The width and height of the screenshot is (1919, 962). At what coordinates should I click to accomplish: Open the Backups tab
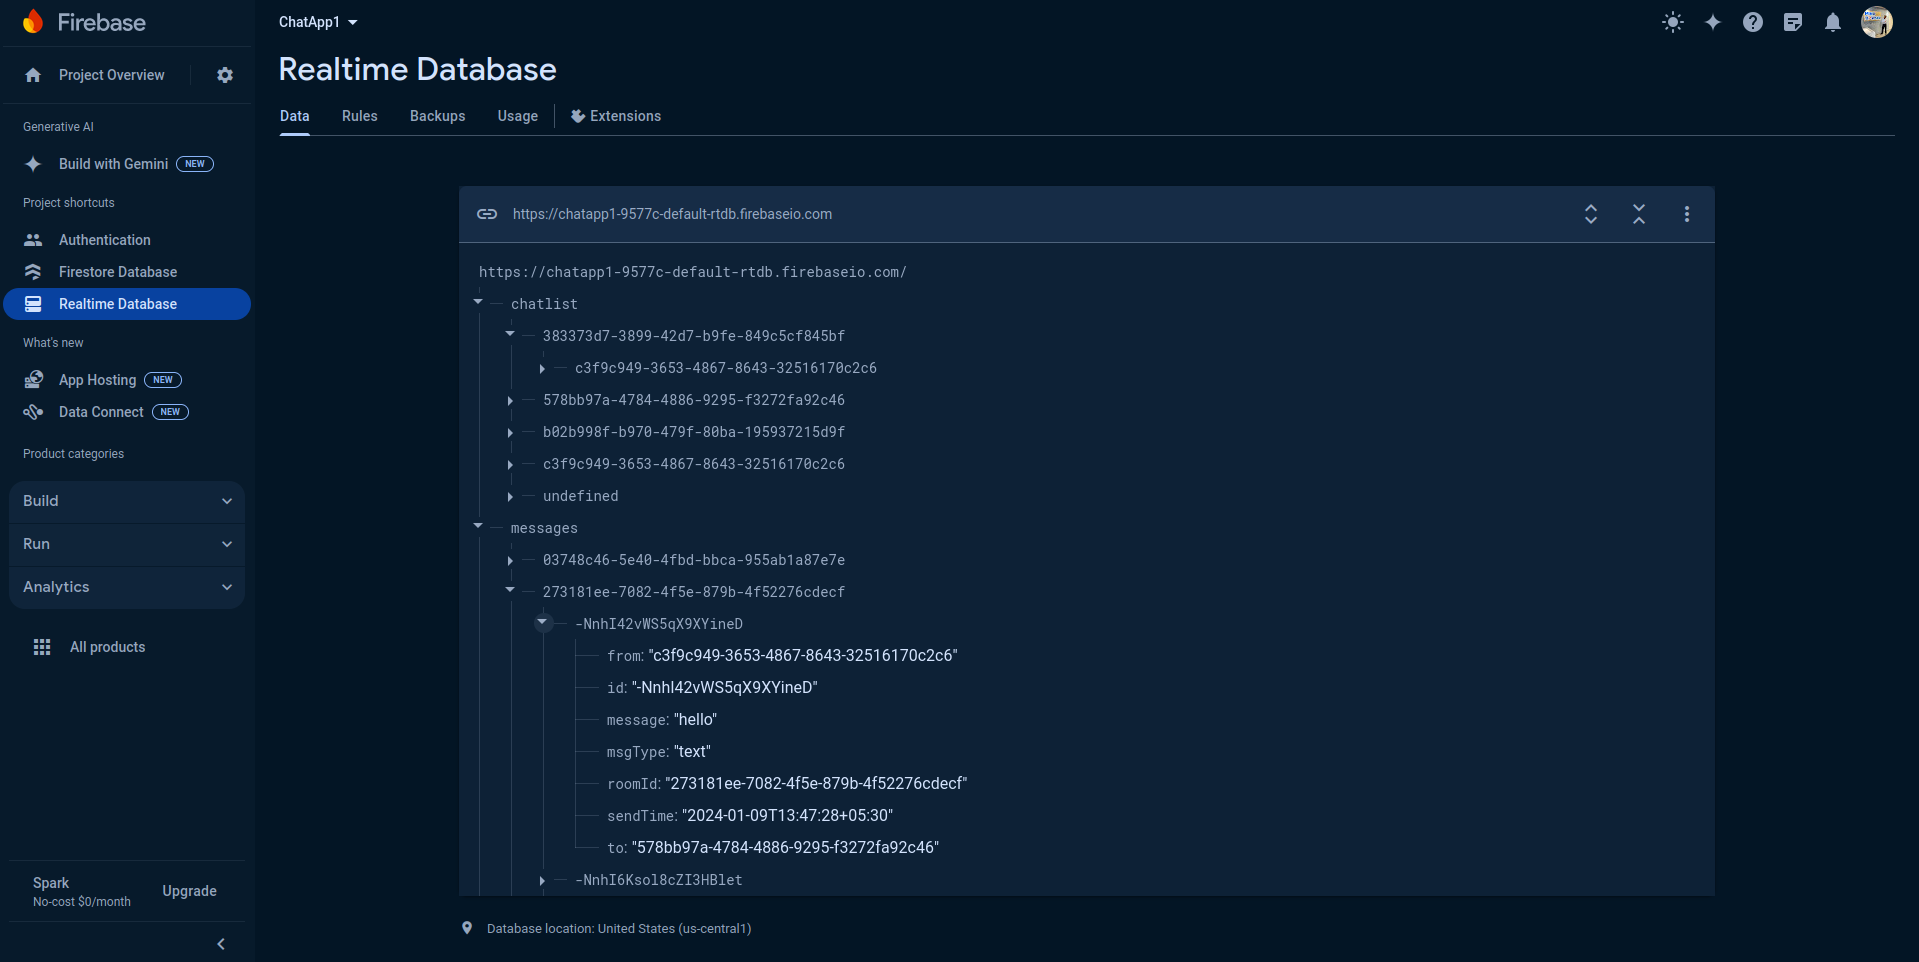437,116
